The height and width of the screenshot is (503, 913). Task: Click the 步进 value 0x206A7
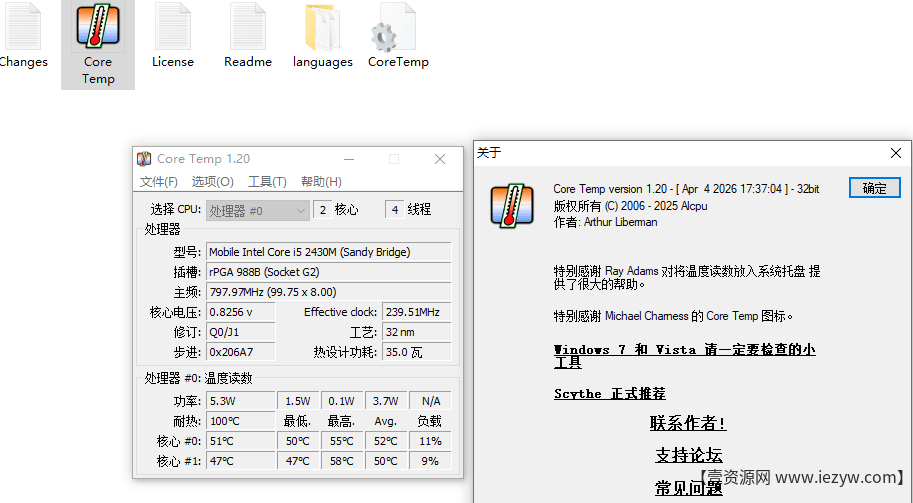(x=240, y=352)
